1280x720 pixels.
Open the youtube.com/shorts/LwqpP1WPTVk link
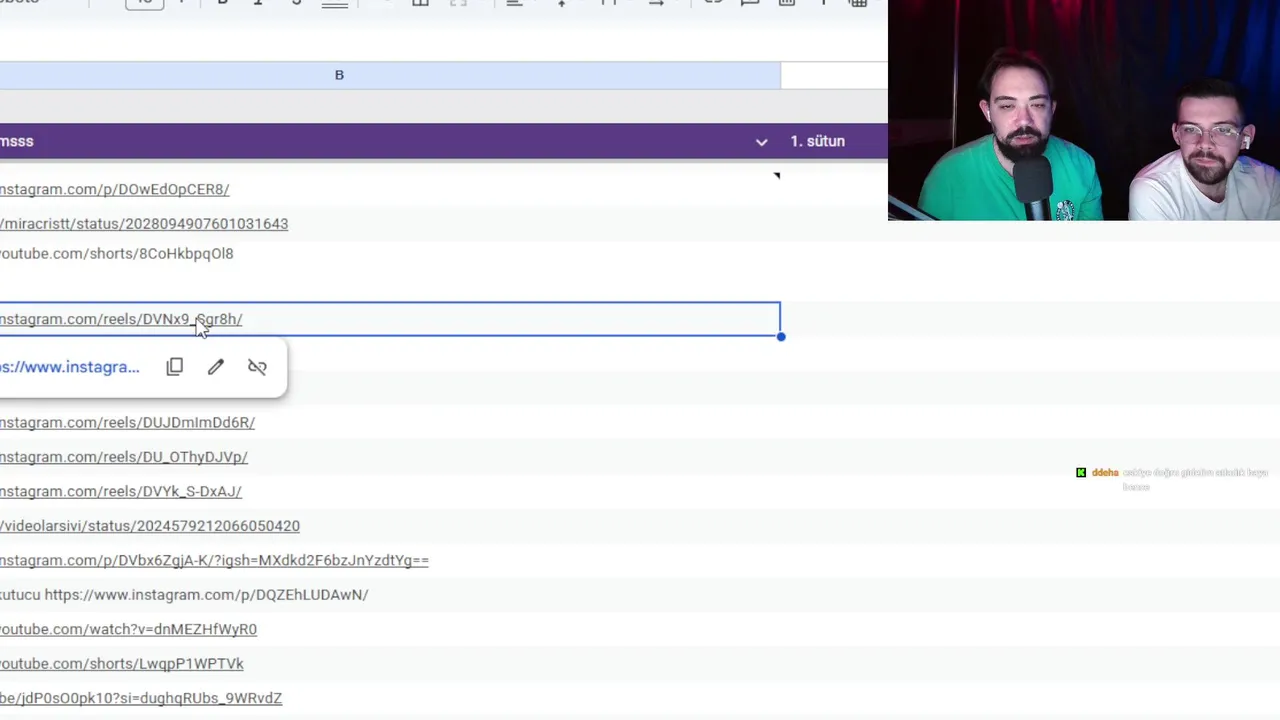122,664
